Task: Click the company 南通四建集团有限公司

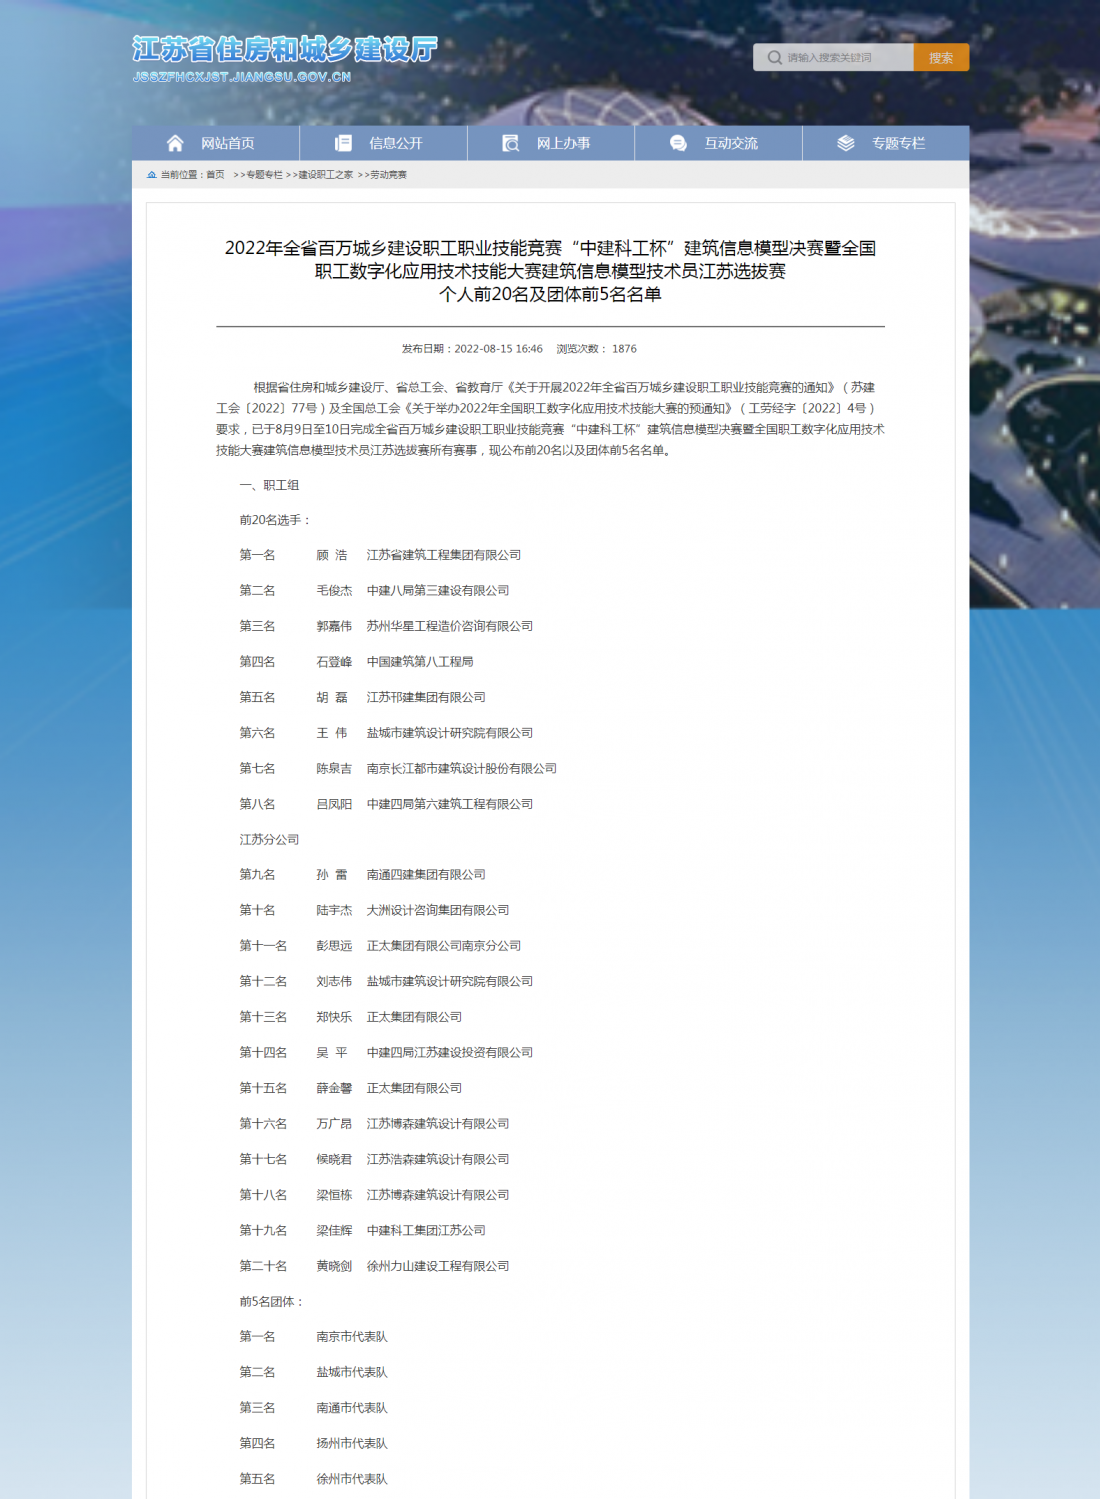Action: tap(426, 875)
